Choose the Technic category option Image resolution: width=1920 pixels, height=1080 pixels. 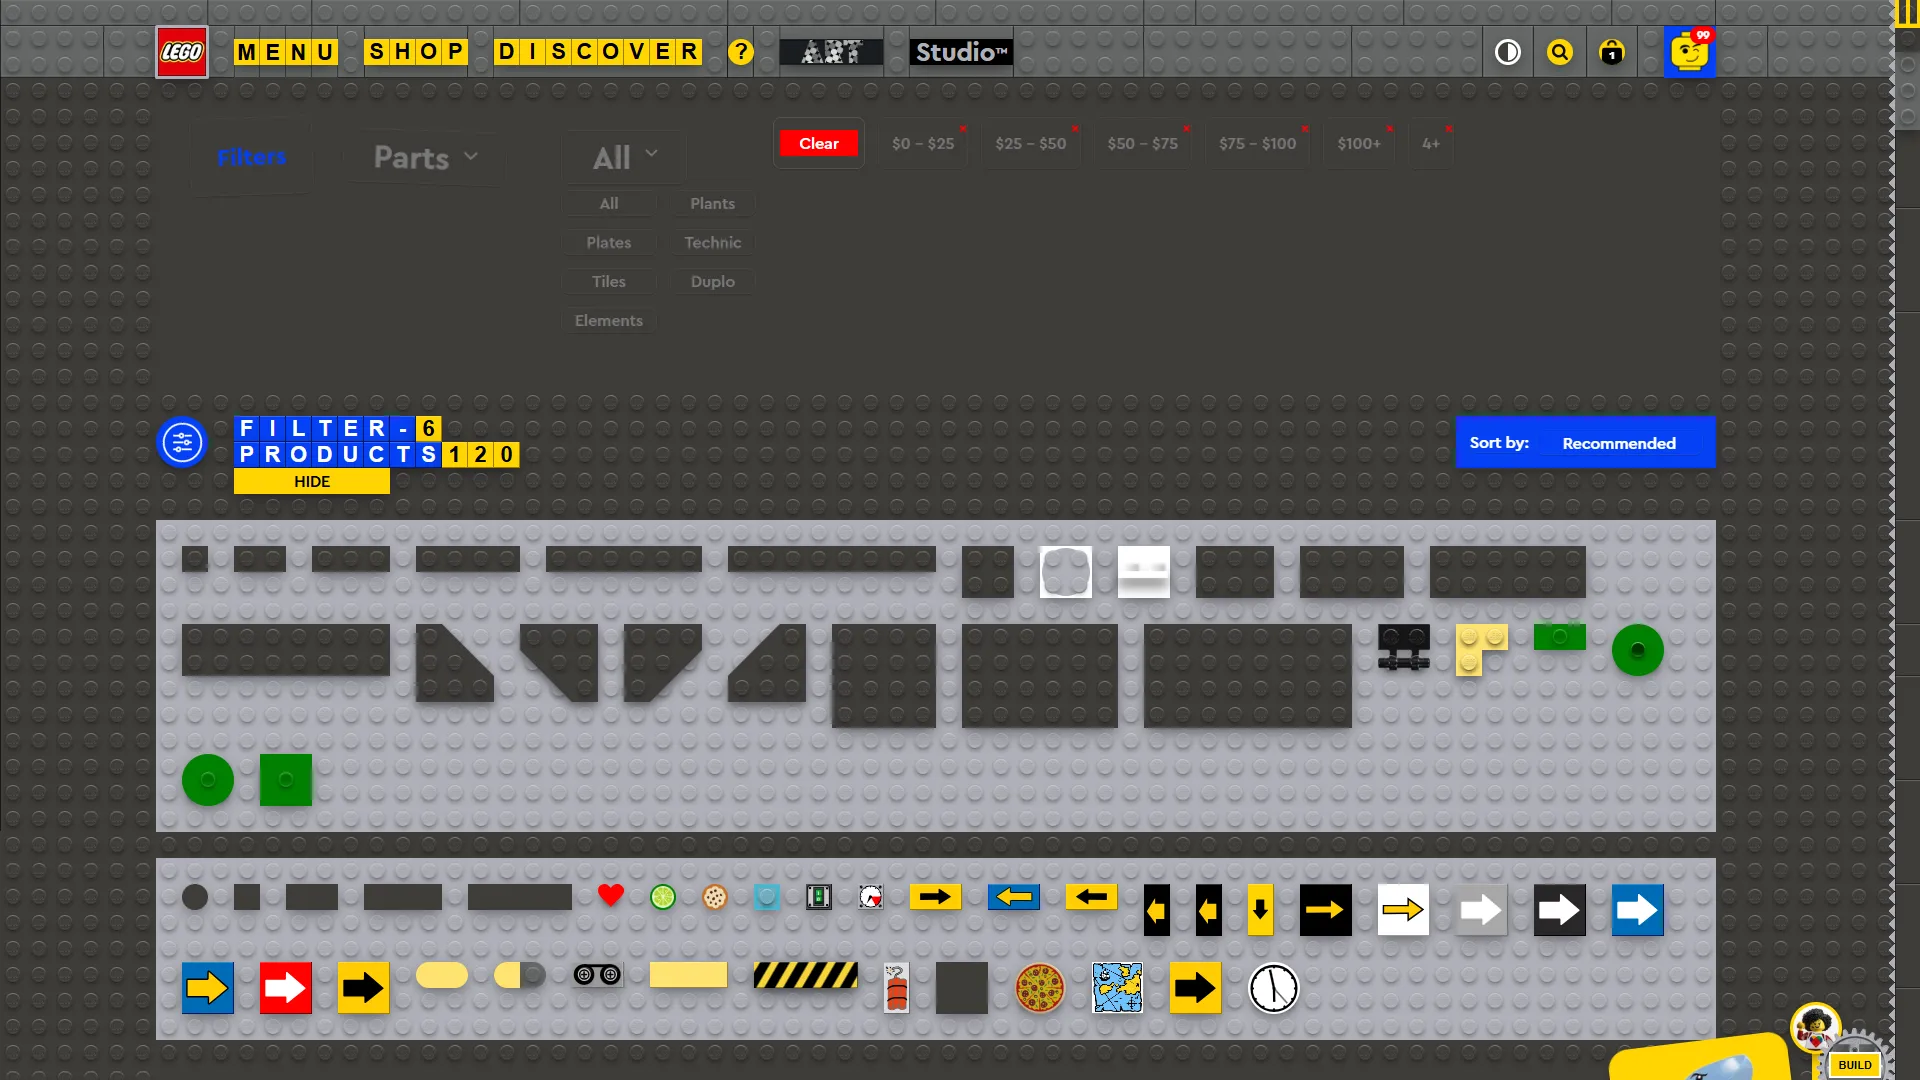click(x=712, y=242)
